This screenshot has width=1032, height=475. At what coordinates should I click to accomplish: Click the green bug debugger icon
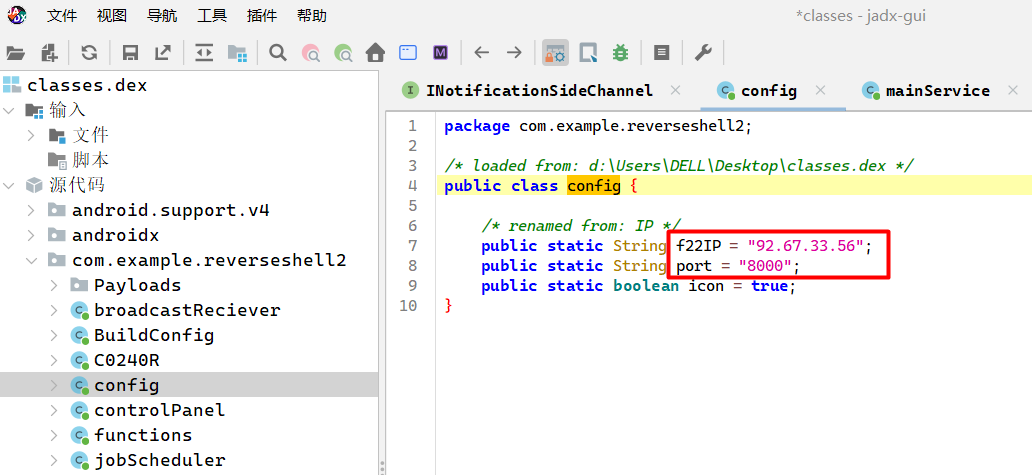tap(620, 53)
